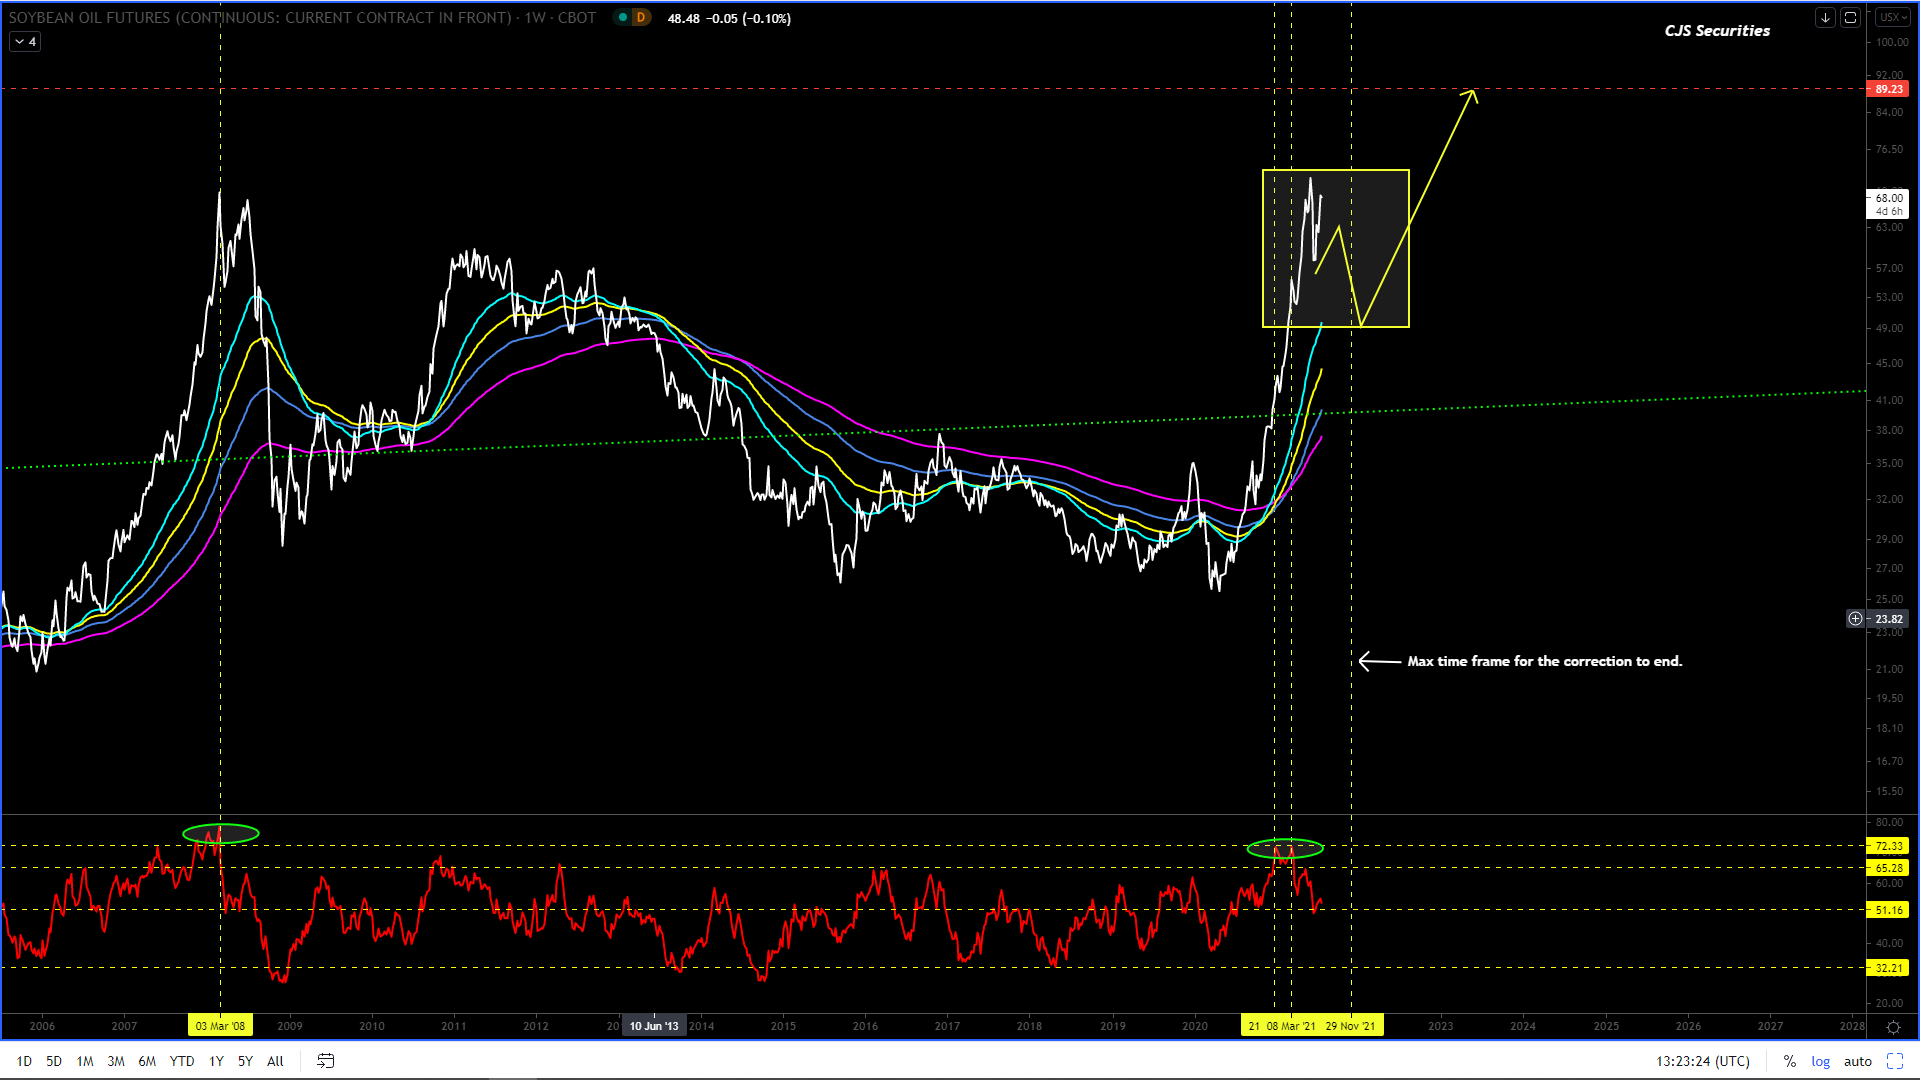Toggle percent scale mode

pos(1789,1061)
